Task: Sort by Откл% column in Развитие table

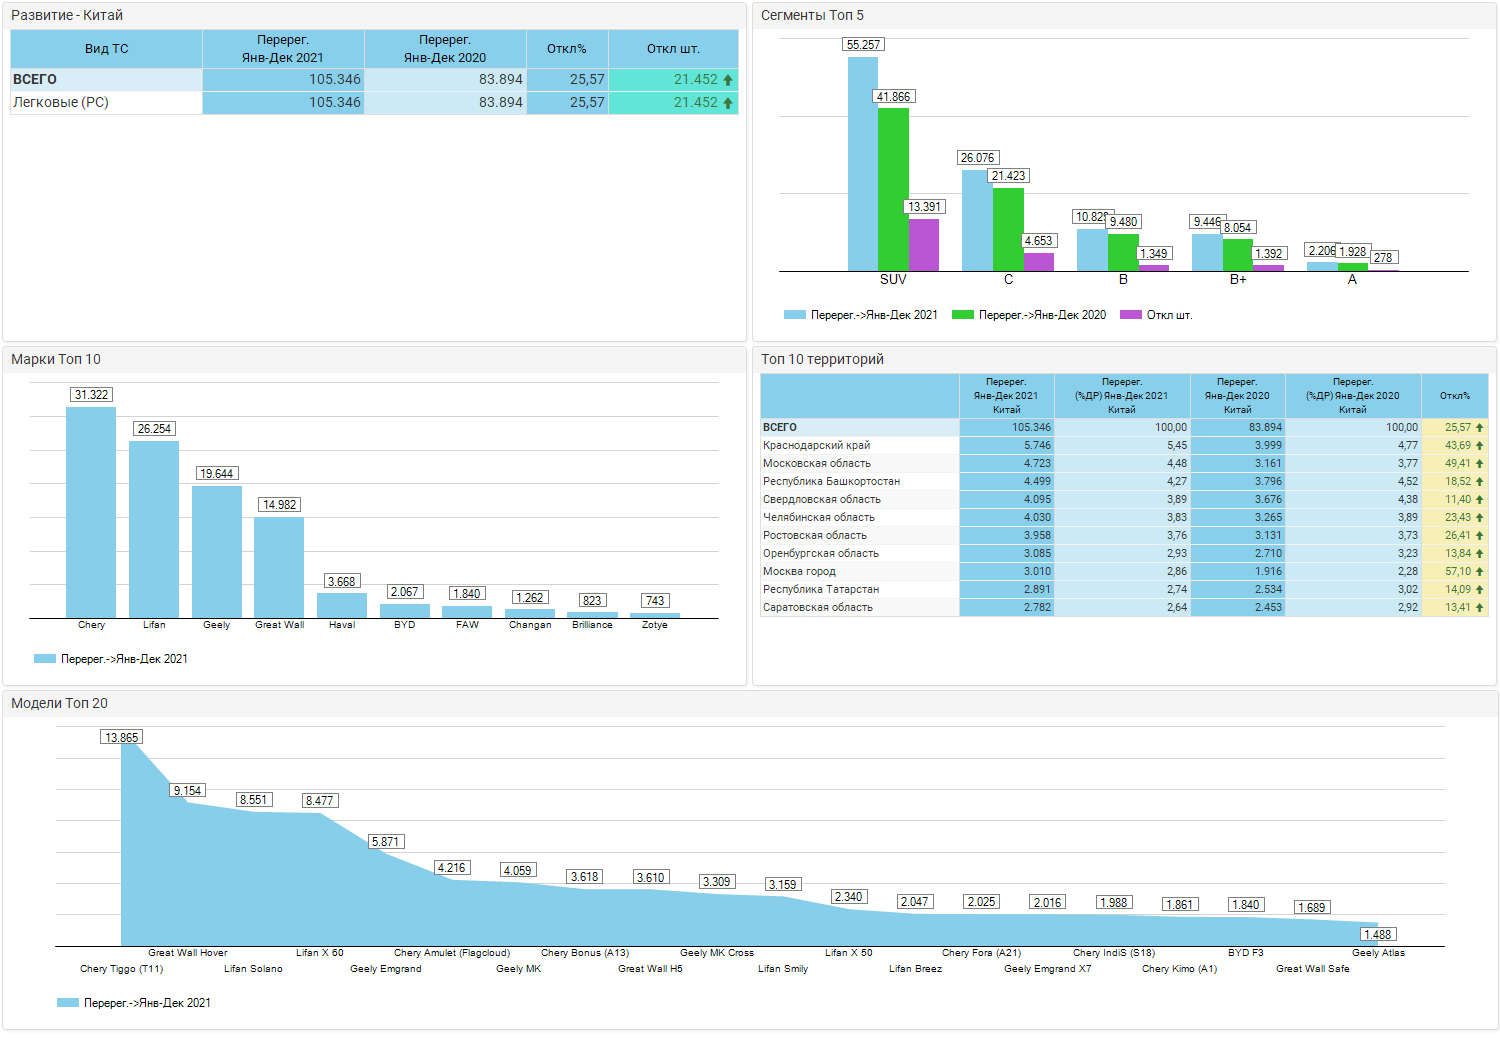Action: click(x=567, y=48)
